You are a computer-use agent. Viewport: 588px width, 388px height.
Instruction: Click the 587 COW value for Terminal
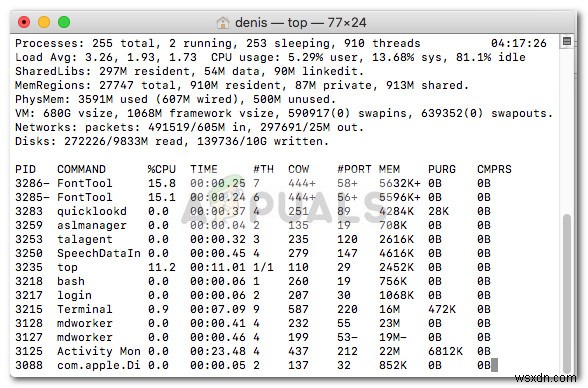tap(298, 309)
